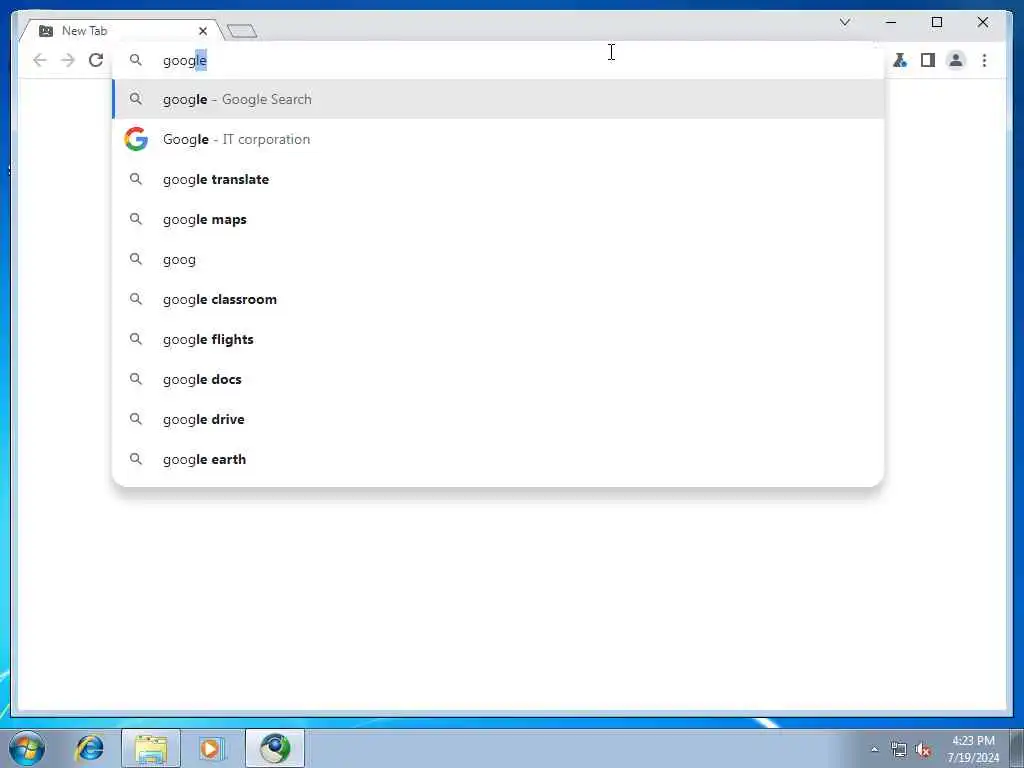Minimize the browser window
This screenshot has width=1024, height=768.
pyautogui.click(x=891, y=22)
